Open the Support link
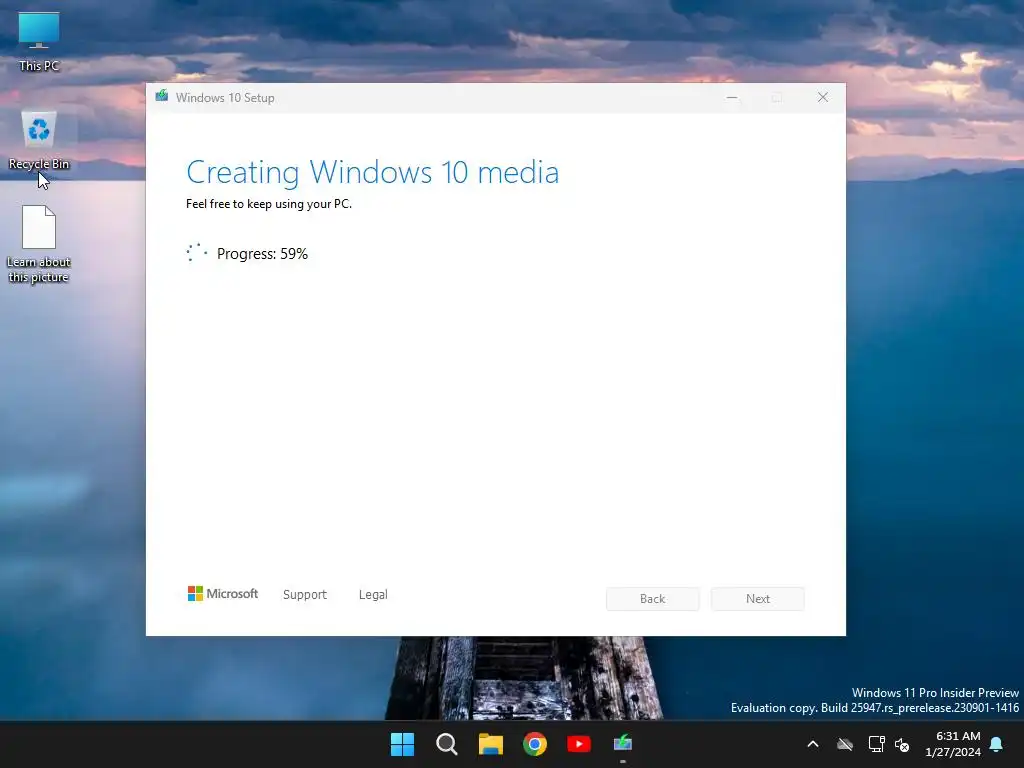 coord(304,594)
